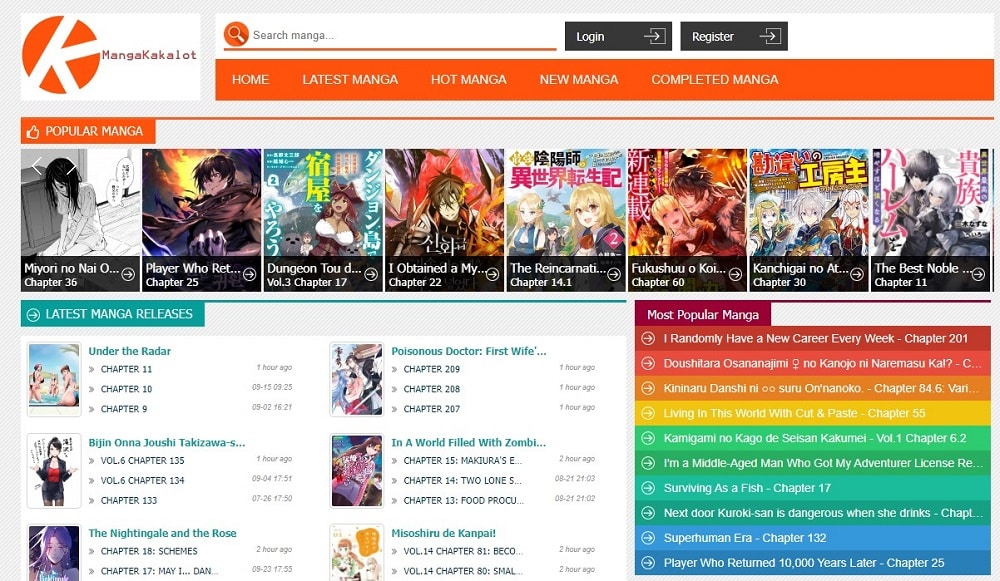This screenshot has height=581, width=1000.
Task: Click arrow icon beside Kininaru Danshi entry
Action: pos(648,388)
